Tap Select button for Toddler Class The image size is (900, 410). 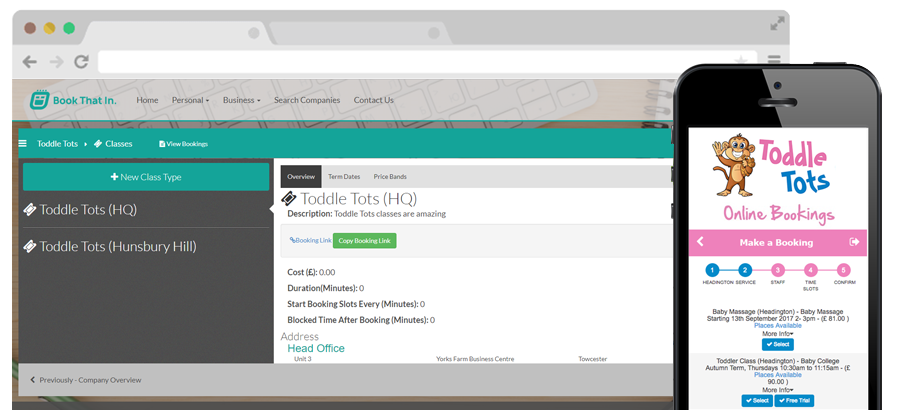(x=757, y=400)
